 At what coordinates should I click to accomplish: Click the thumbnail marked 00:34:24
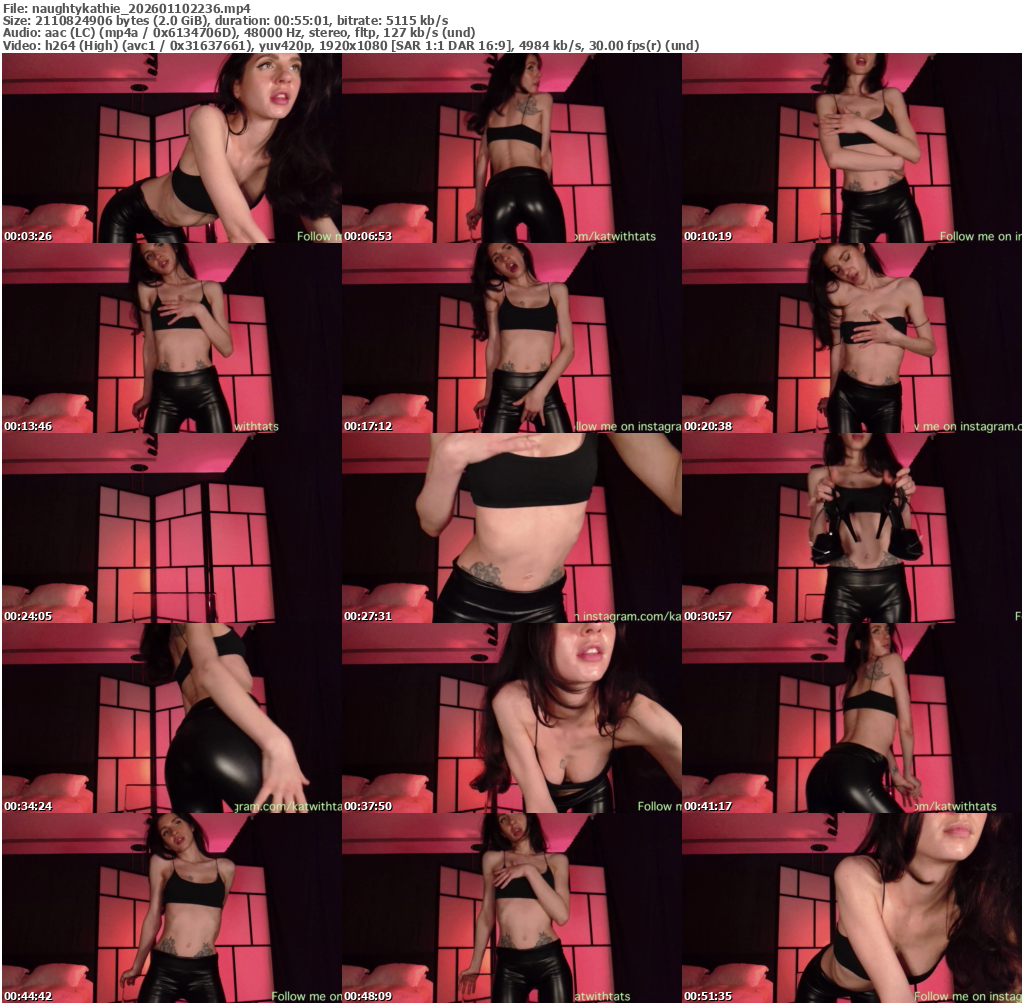click(x=171, y=718)
